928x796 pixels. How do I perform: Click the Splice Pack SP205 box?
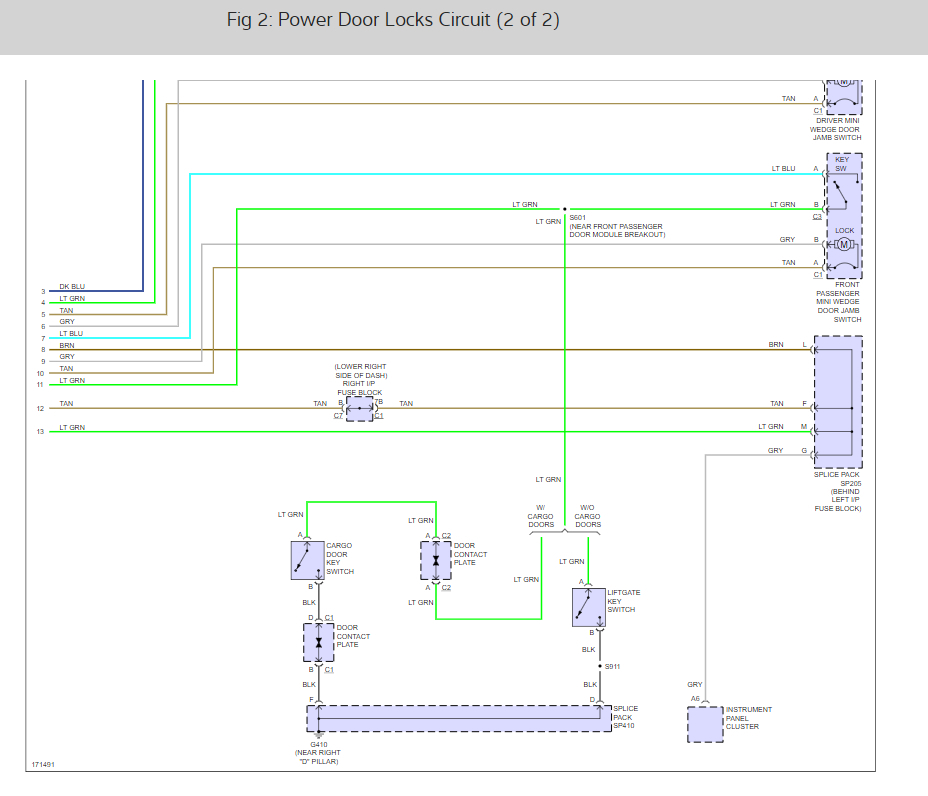point(838,402)
